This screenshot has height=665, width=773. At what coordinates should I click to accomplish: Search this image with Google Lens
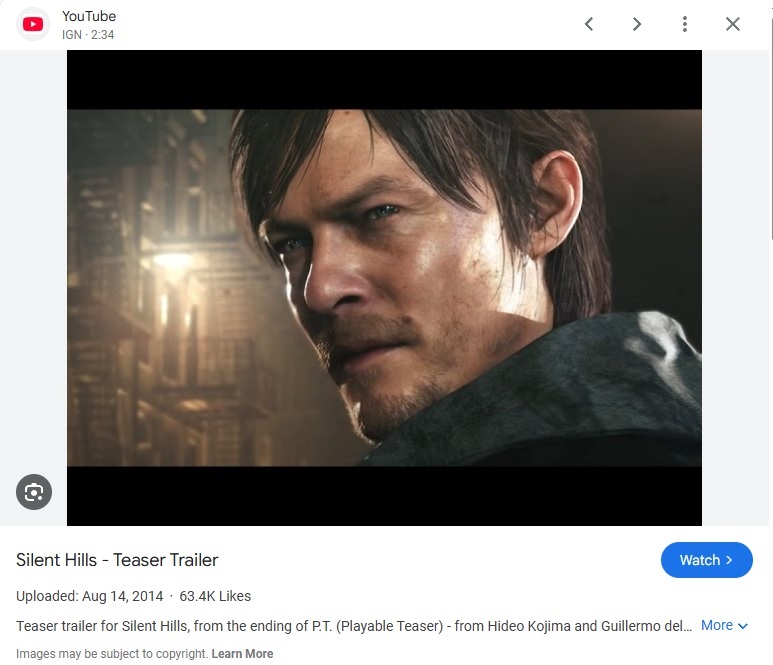click(x=34, y=491)
